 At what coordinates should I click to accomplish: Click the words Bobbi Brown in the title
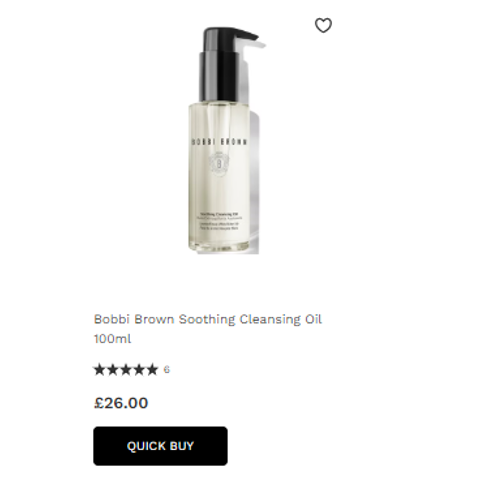[x=134, y=319]
